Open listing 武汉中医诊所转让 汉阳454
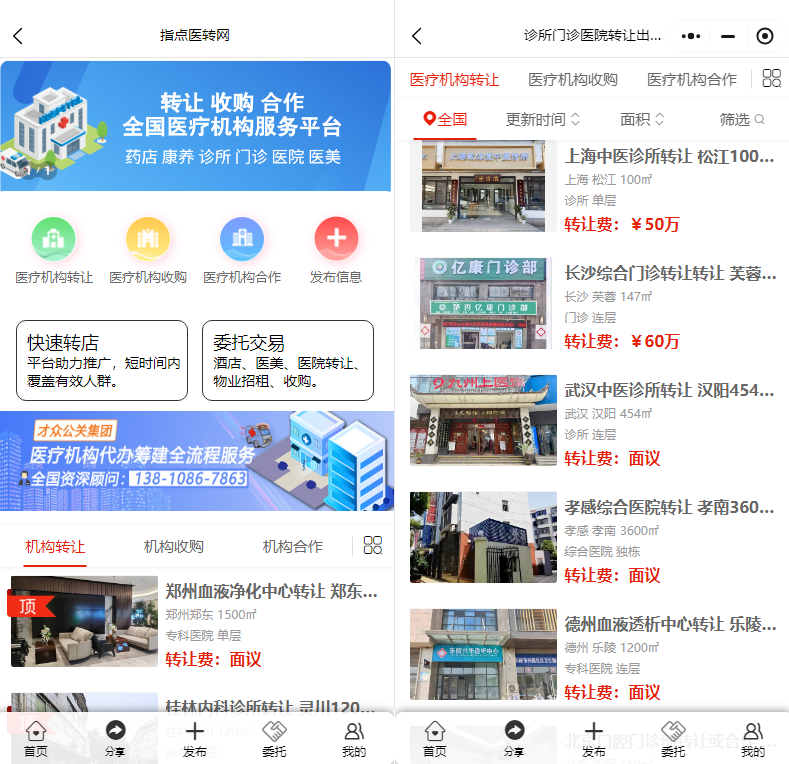 [669, 391]
